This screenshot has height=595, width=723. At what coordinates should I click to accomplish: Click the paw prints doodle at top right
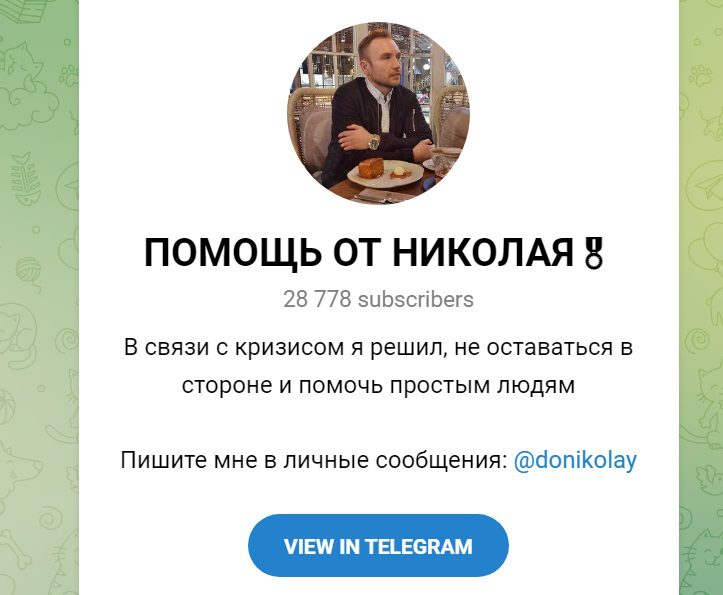pos(701,75)
